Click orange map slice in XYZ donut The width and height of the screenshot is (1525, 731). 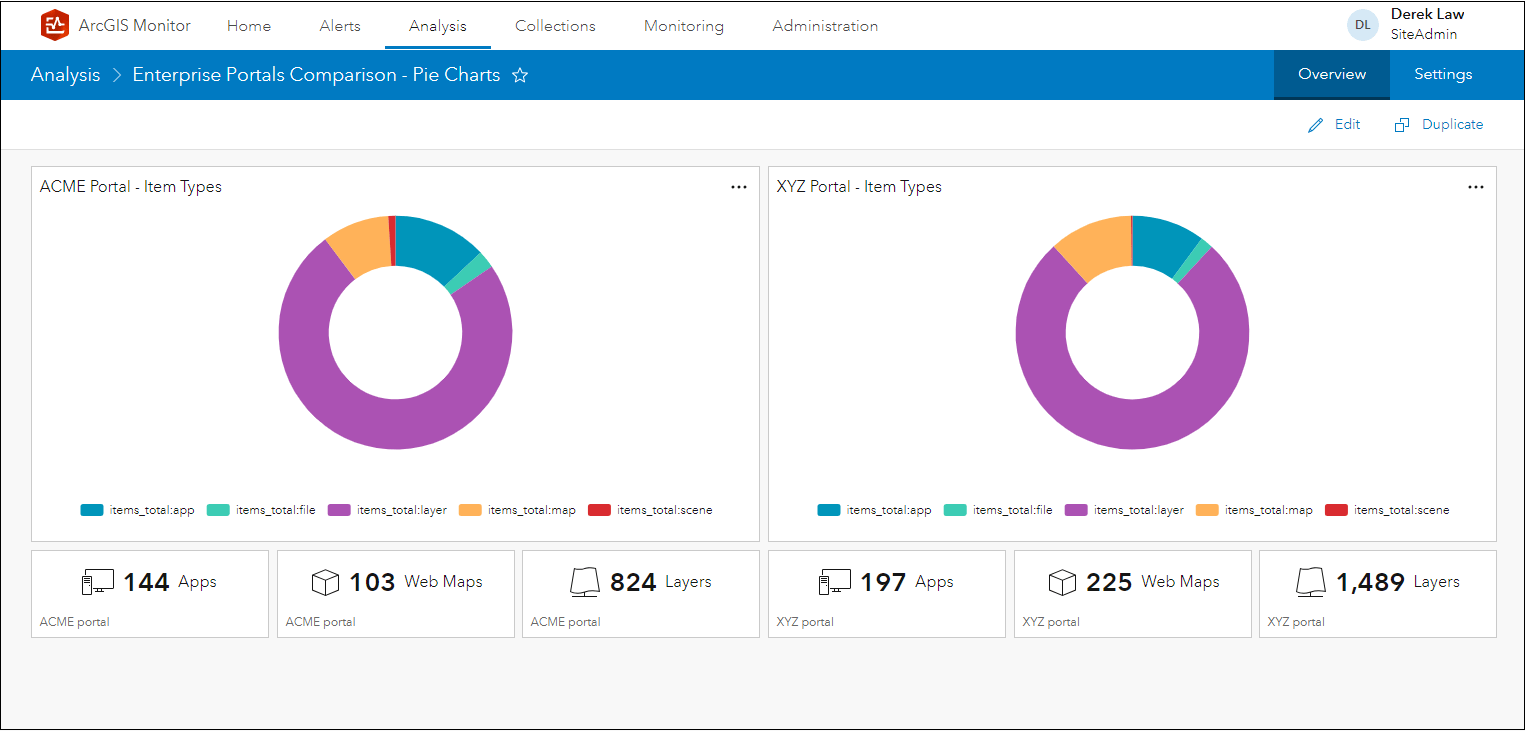(x=1098, y=246)
